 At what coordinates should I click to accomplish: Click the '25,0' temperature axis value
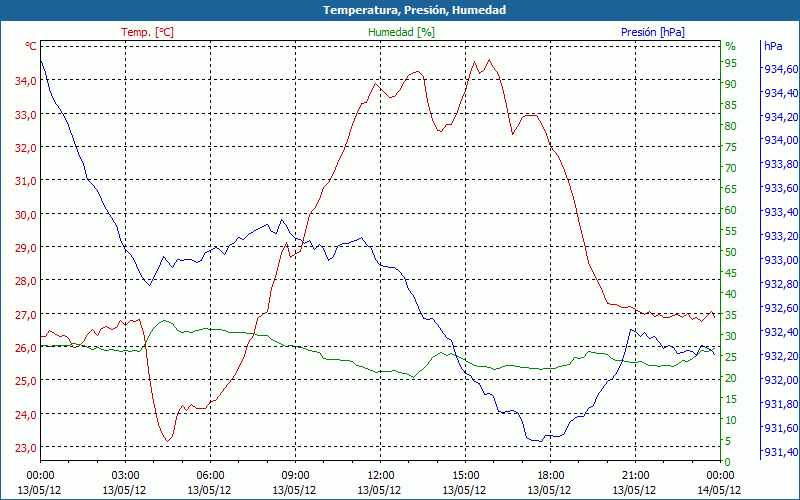click(x=27, y=381)
